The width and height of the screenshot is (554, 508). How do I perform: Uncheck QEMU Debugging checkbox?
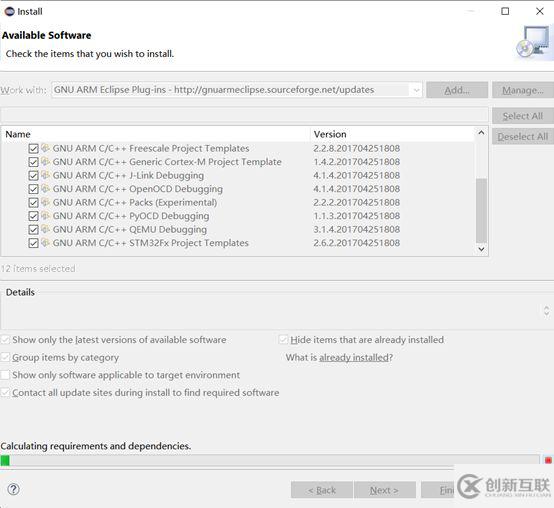point(33,230)
